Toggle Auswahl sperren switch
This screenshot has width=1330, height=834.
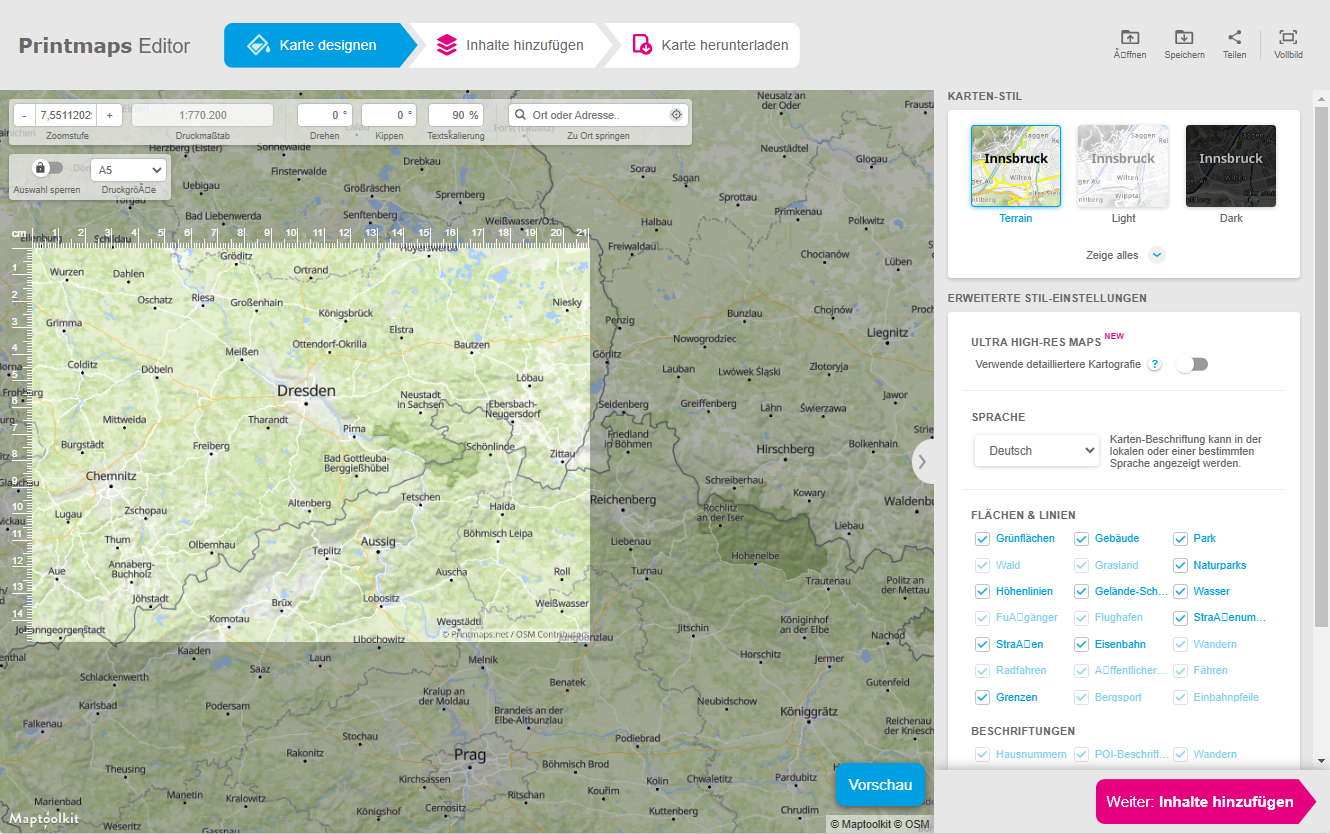[48, 168]
